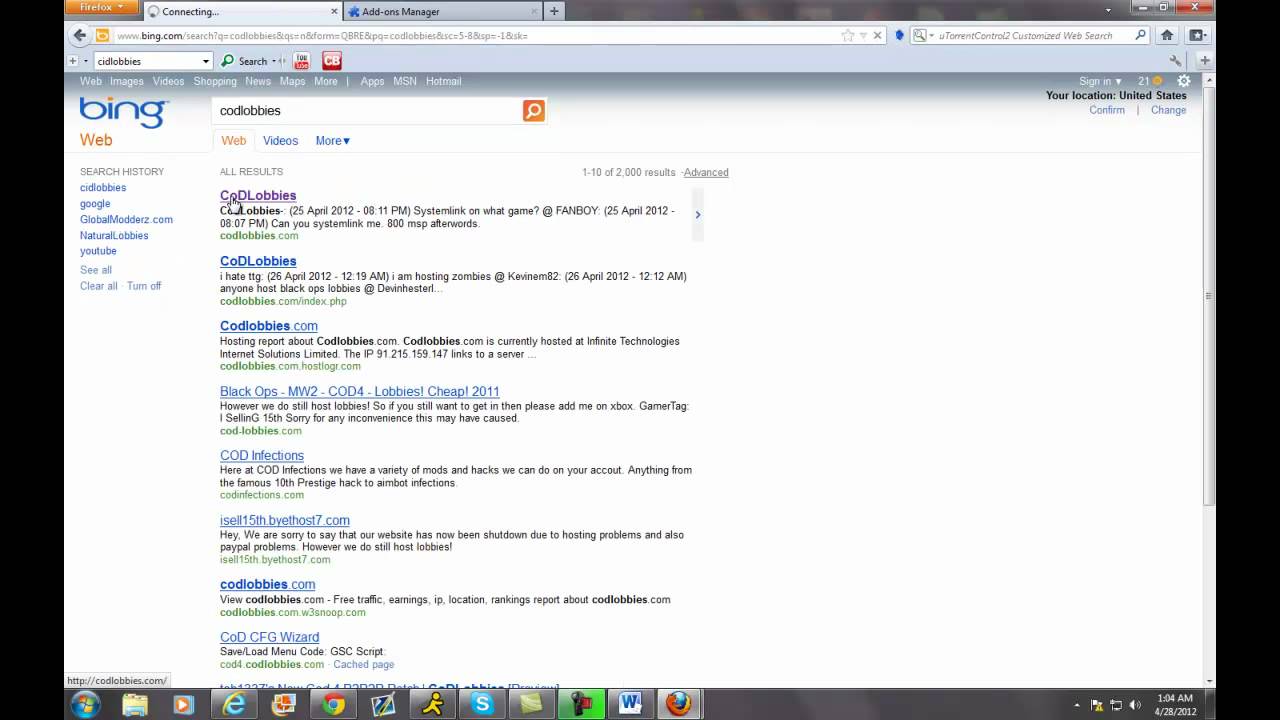Screen dimensions: 1280x720
Task: Click the Bing site identity icon in address bar
Action: pos(102,35)
